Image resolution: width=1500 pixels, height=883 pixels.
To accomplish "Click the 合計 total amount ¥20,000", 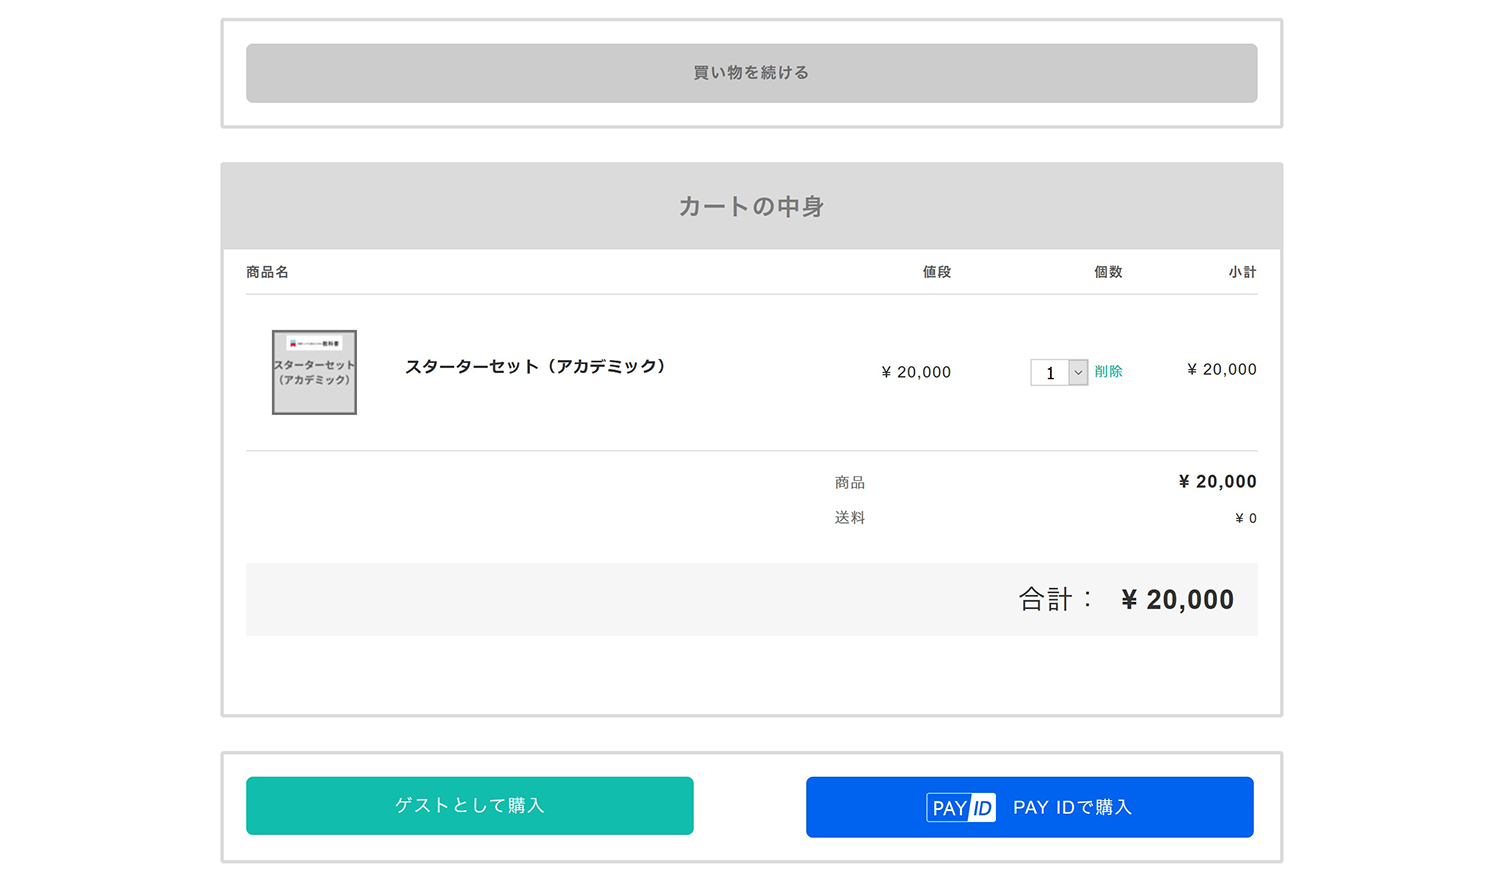I will coord(1176,599).
